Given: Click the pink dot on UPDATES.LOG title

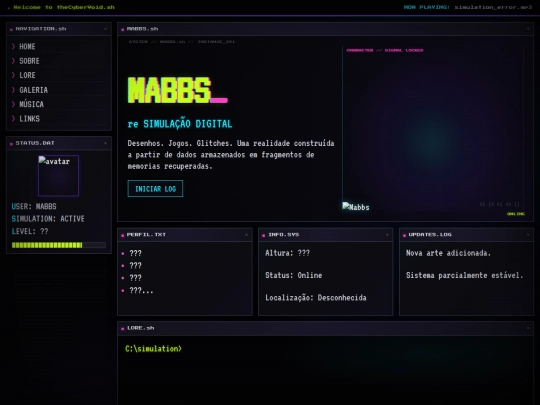Looking at the screenshot, I should tap(404, 235).
